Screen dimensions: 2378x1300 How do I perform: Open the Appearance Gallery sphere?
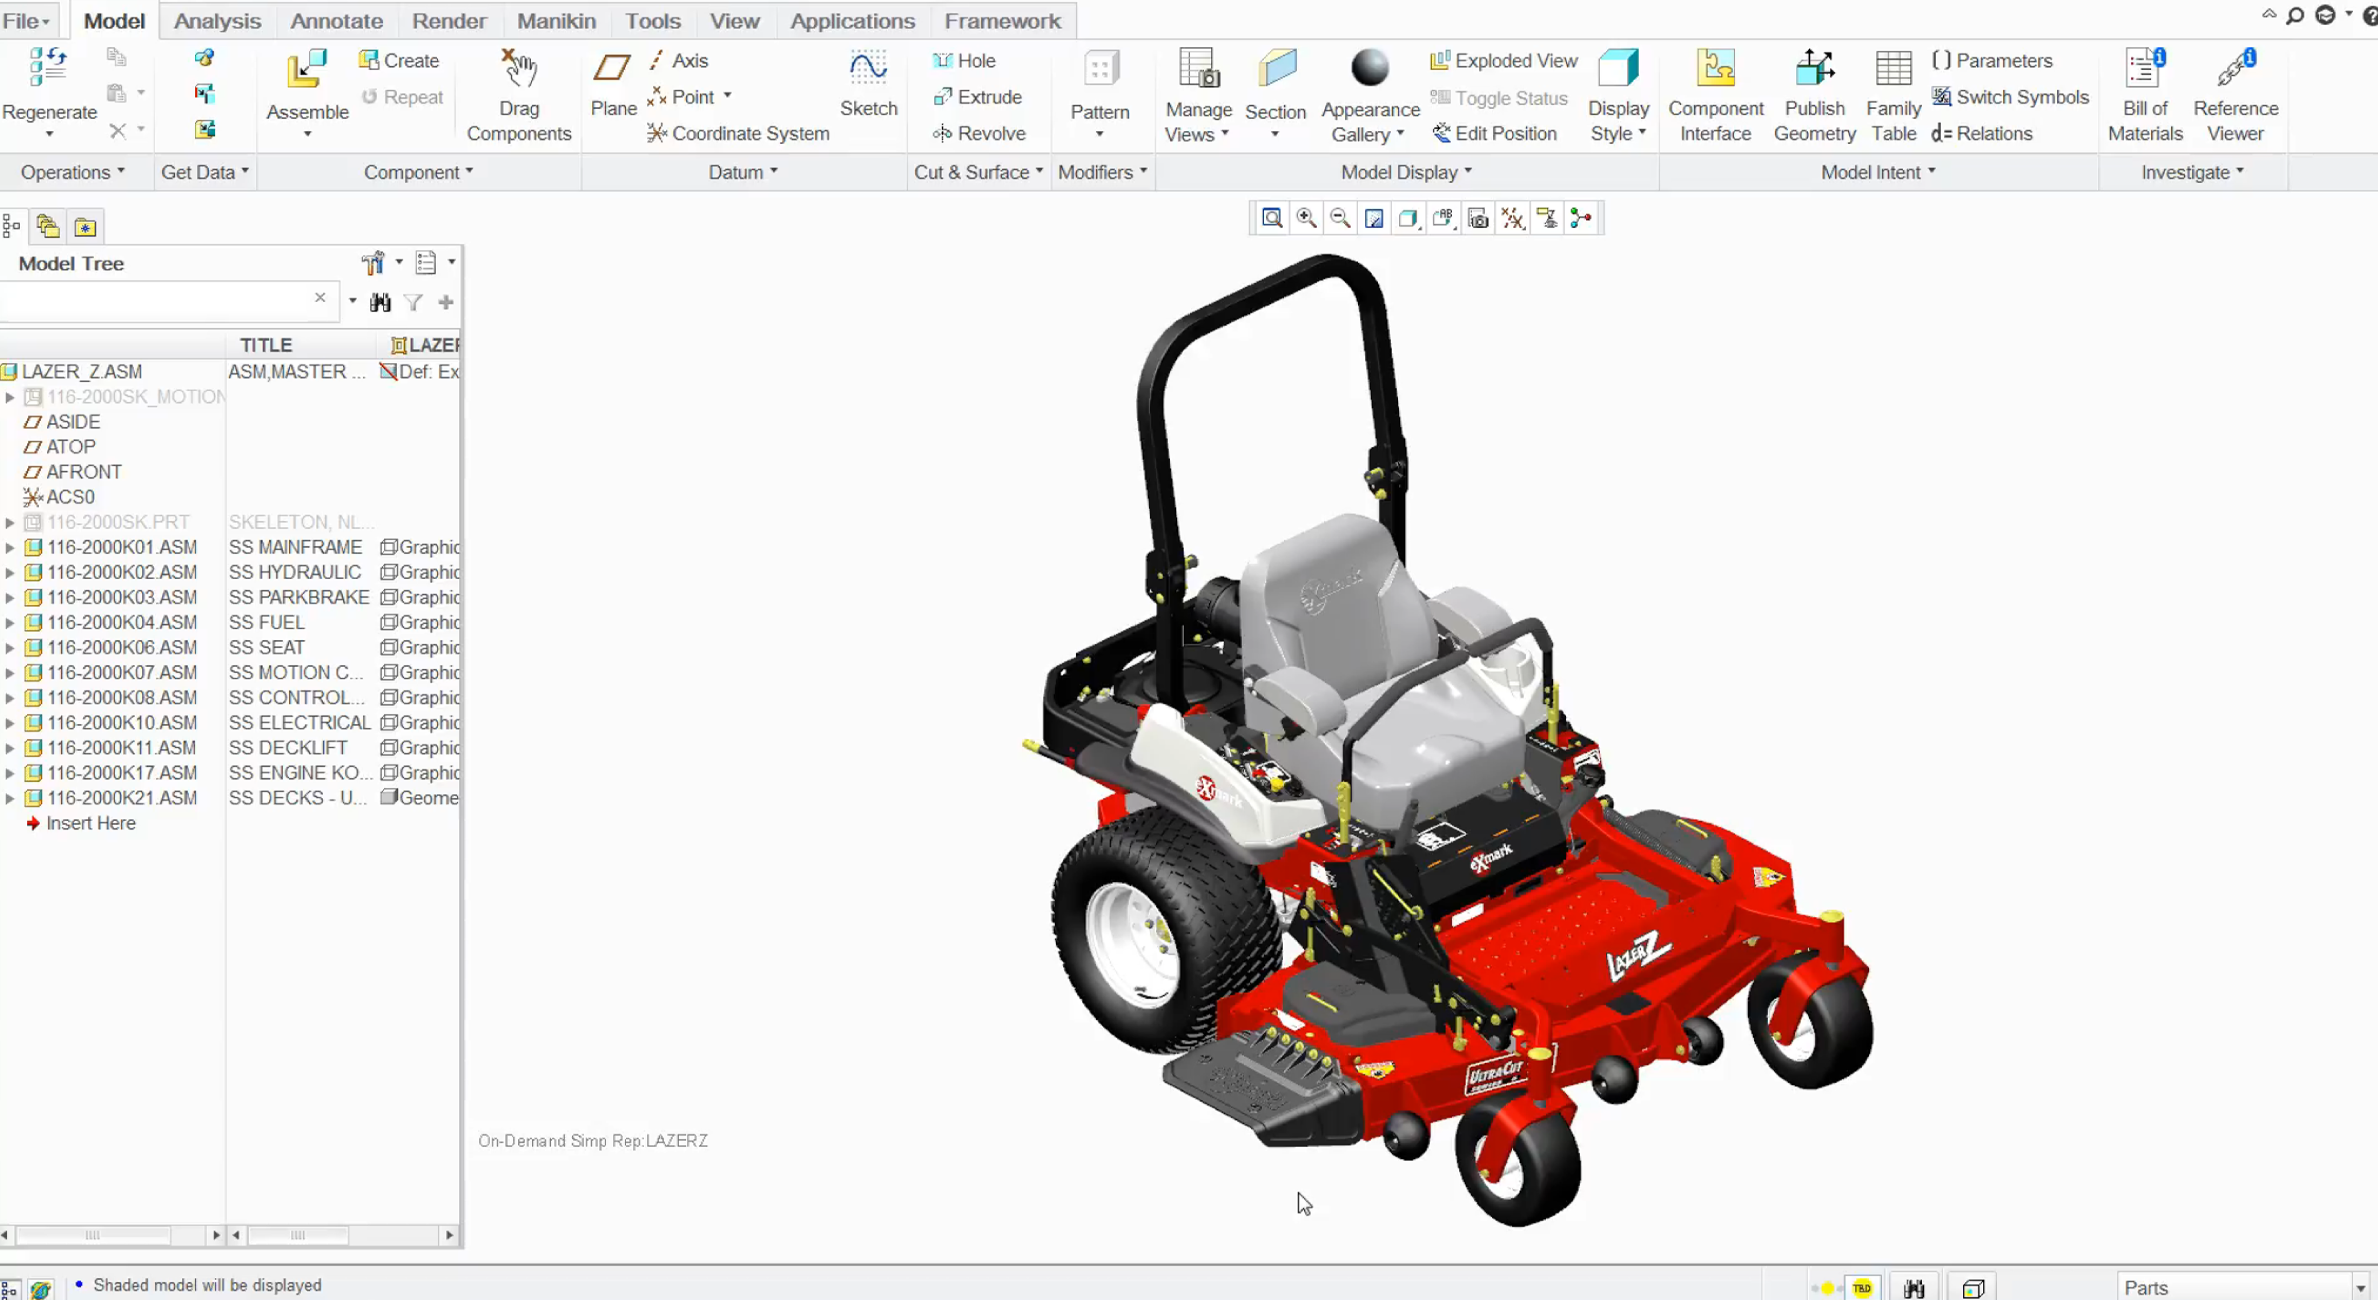(x=1370, y=68)
